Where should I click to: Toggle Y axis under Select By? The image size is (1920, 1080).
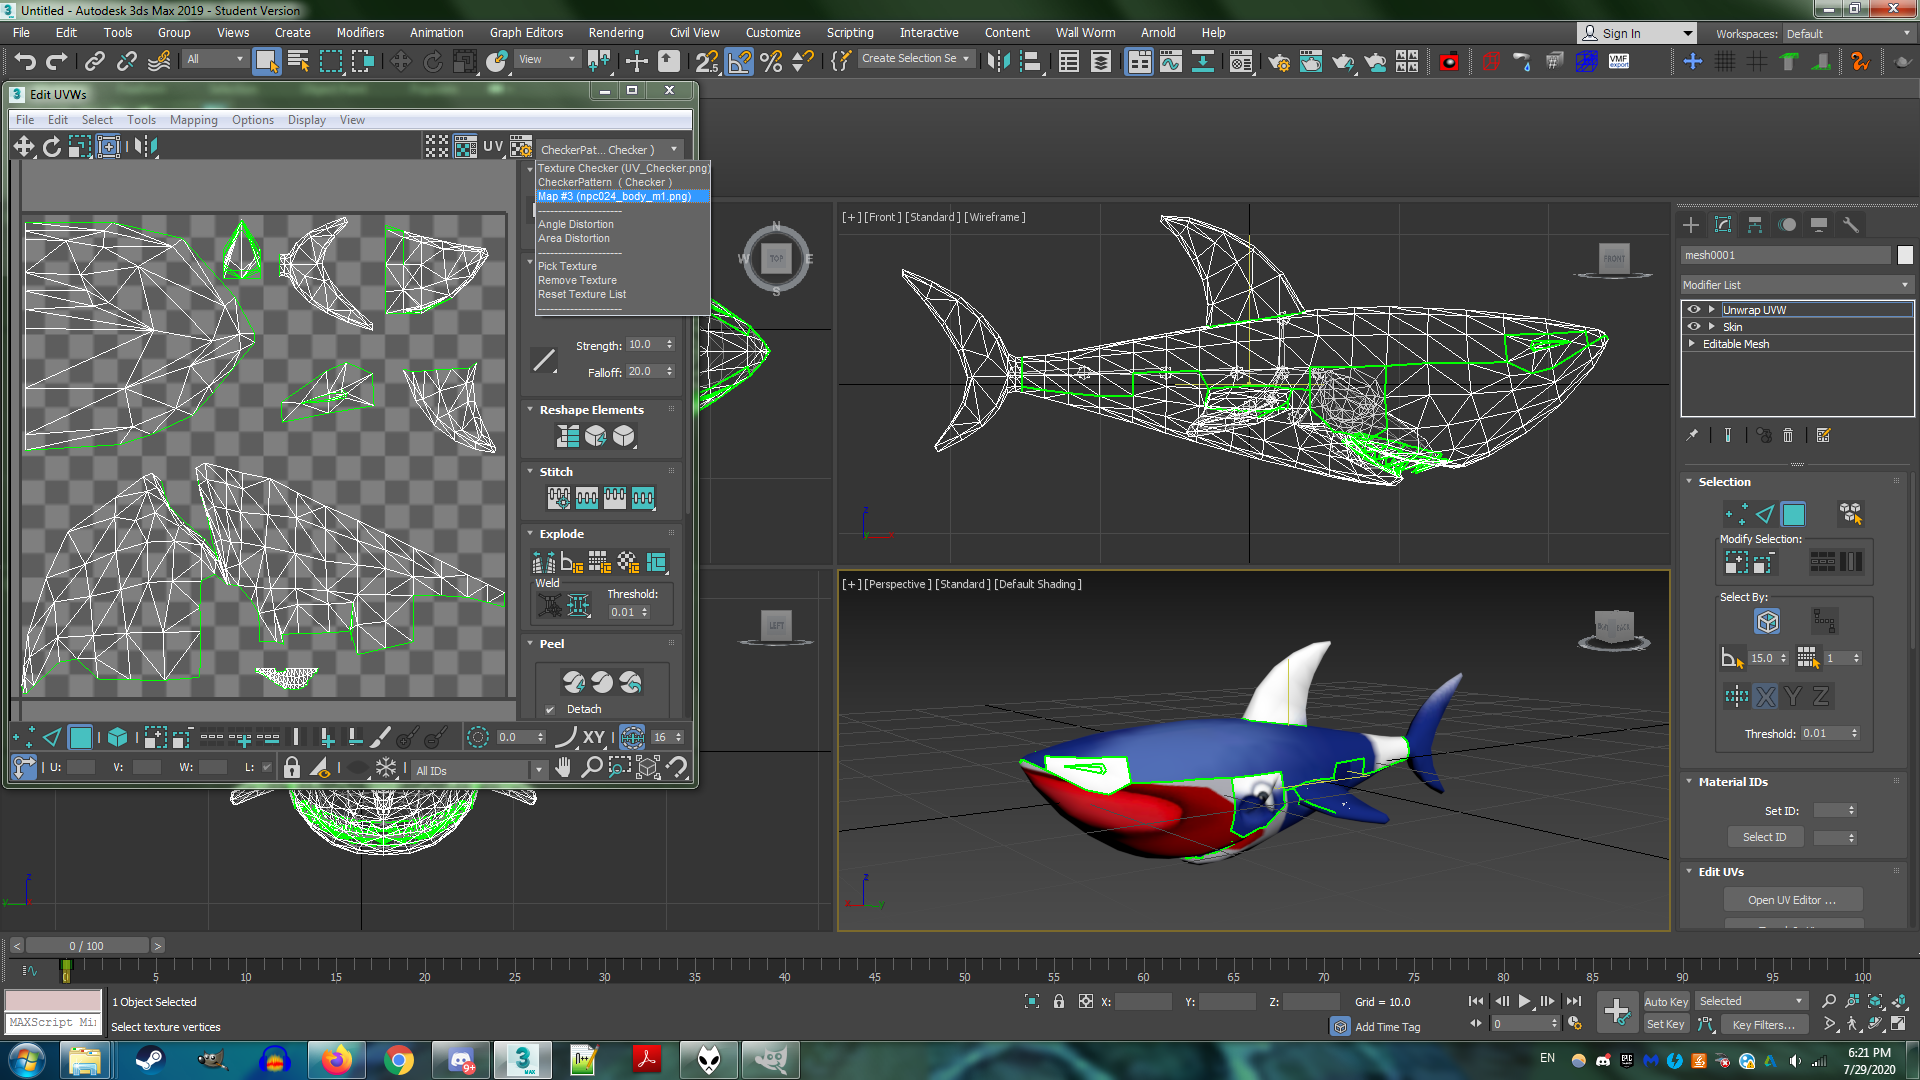(x=1793, y=696)
